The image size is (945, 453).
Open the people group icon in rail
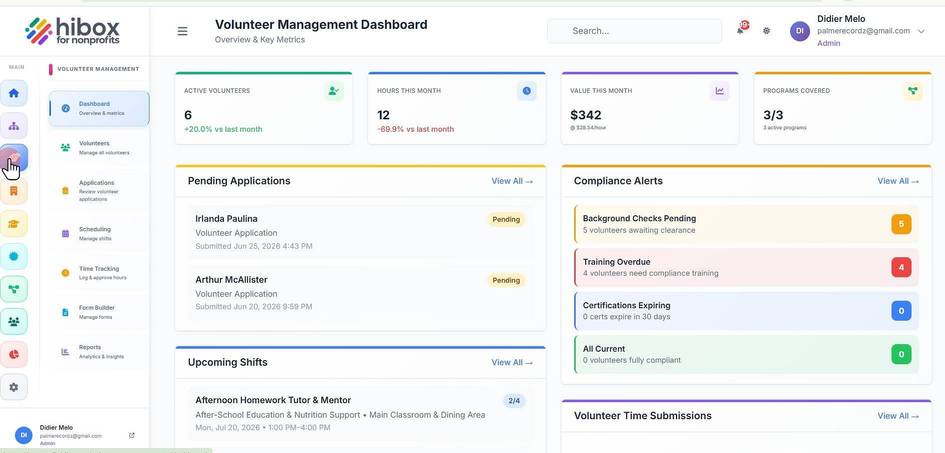14,321
